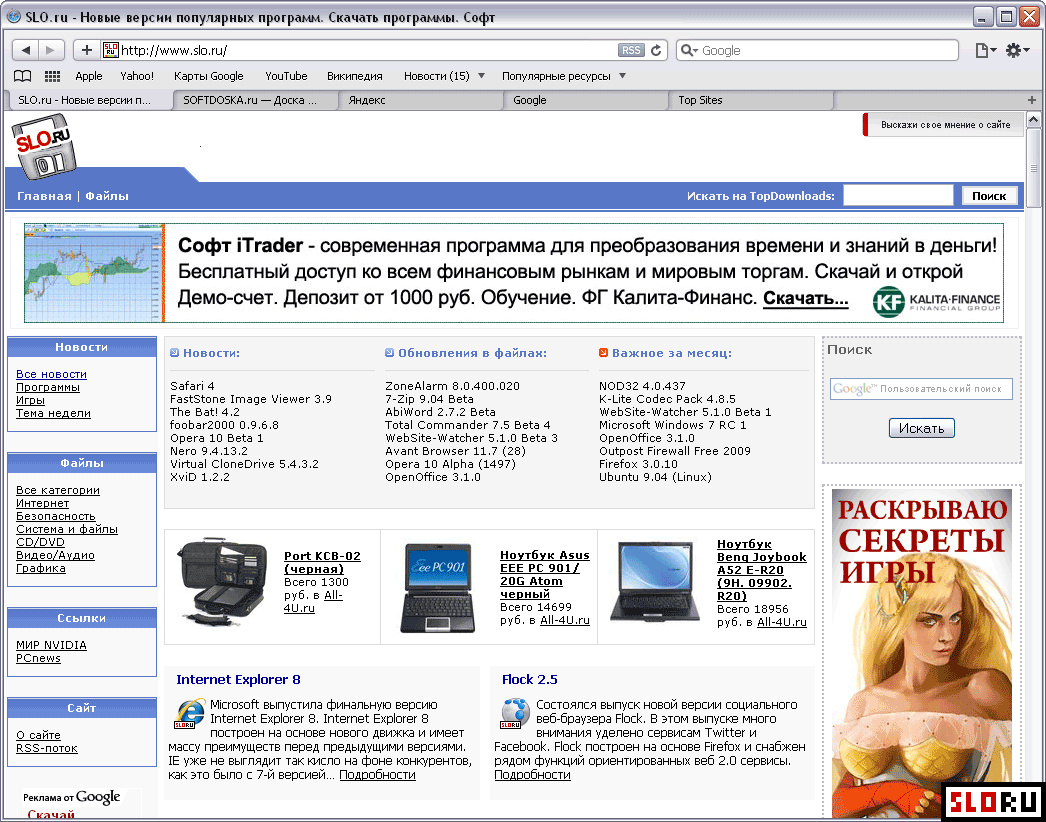
Task: Open the Google search engine dropdown magnifier
Action: 689,51
